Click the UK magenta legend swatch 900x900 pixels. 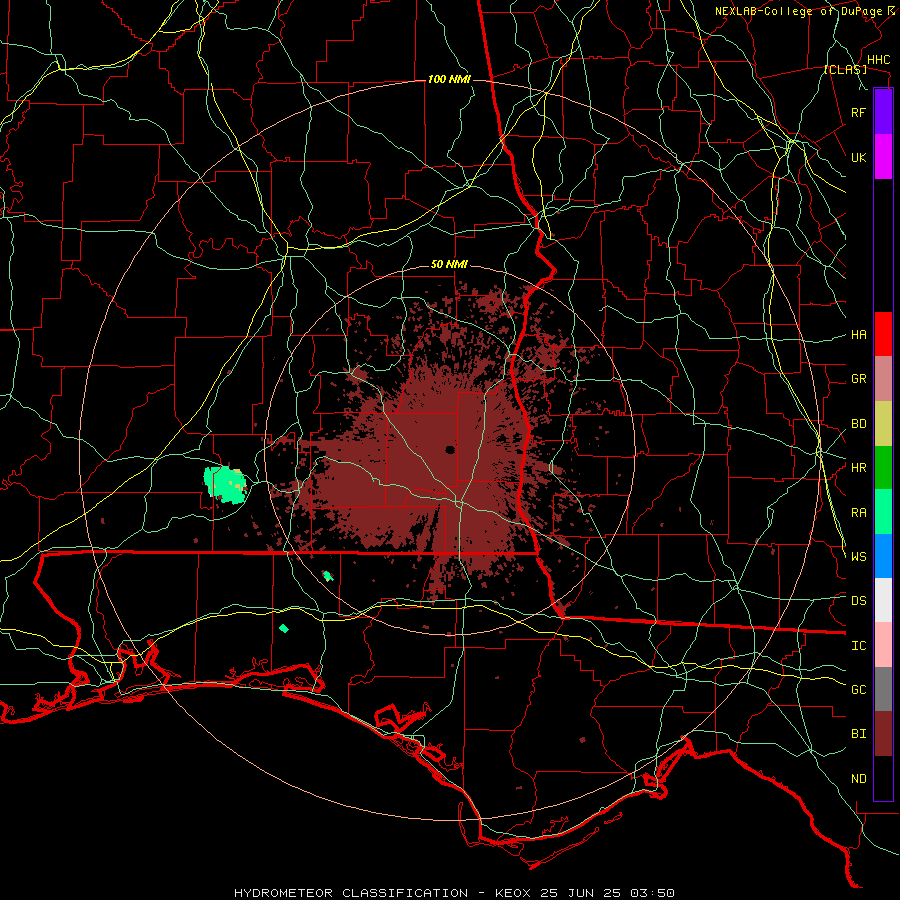click(883, 157)
